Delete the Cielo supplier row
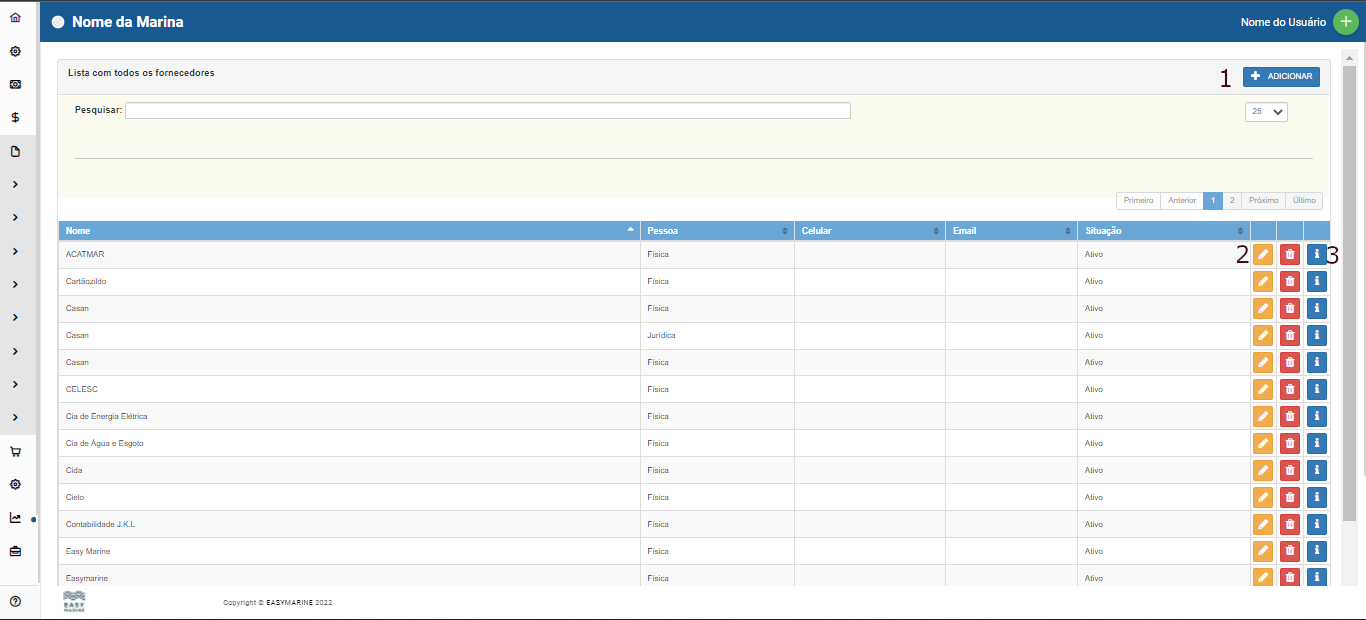This screenshot has height=620, width=1366. 1290,498
